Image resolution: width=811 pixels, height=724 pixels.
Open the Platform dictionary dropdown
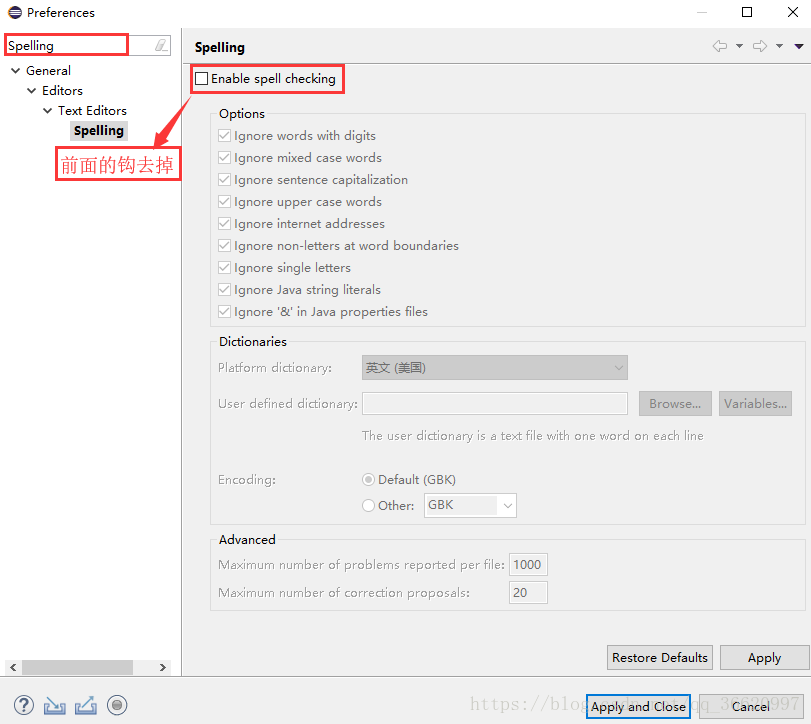point(618,367)
